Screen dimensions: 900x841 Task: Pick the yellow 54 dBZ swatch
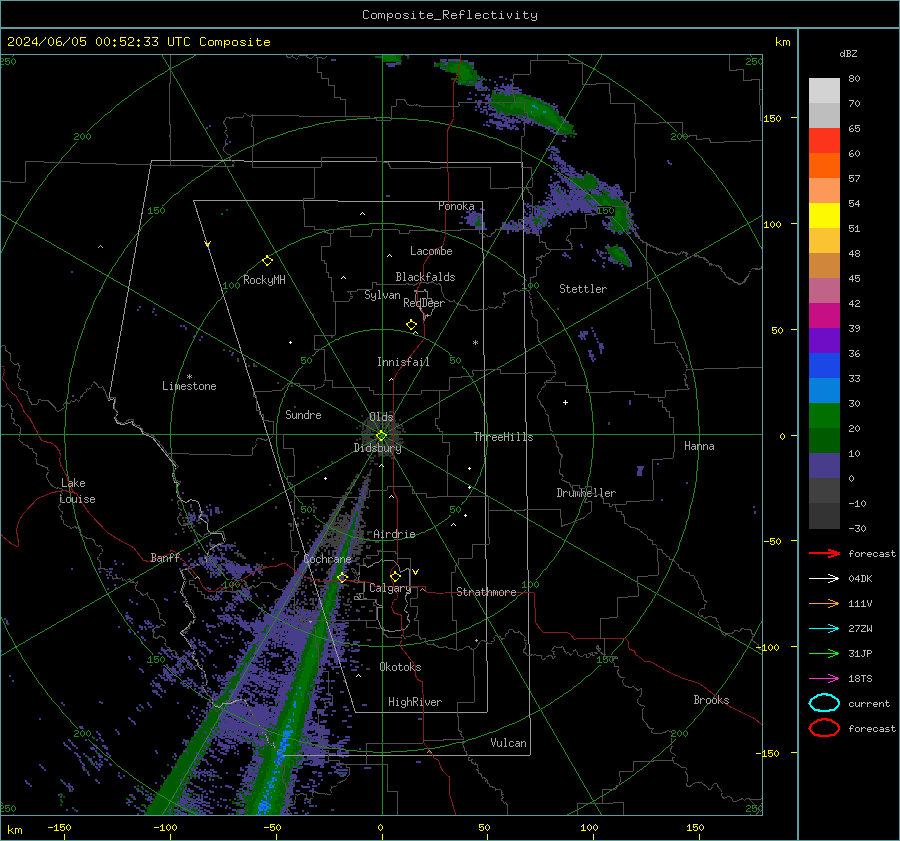pyautogui.click(x=824, y=216)
